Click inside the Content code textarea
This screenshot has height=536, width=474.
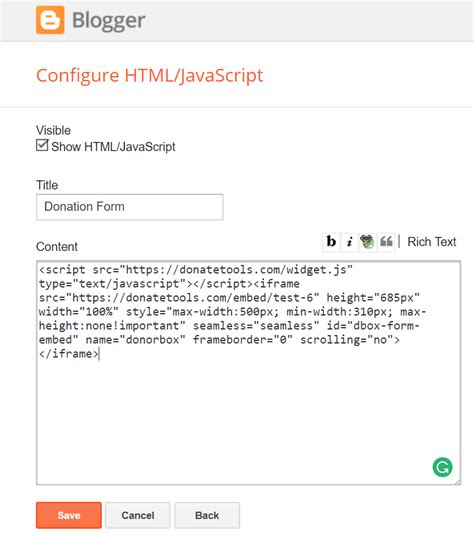coord(248,373)
